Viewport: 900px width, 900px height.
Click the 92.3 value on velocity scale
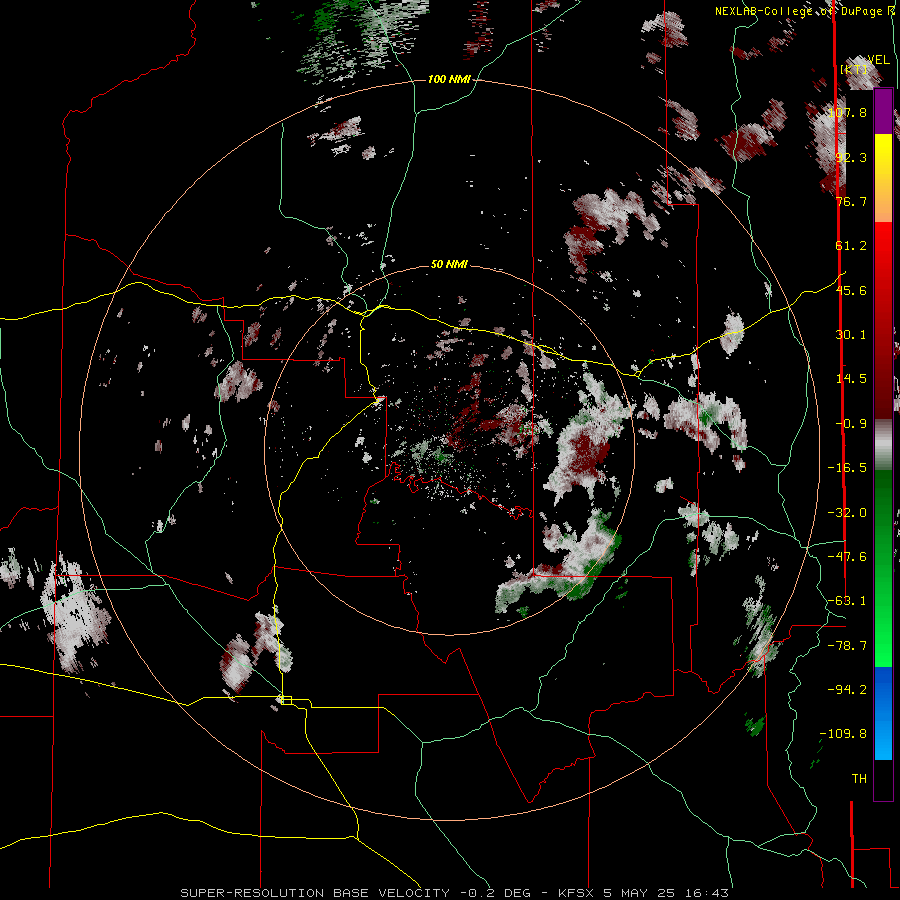[x=851, y=157]
